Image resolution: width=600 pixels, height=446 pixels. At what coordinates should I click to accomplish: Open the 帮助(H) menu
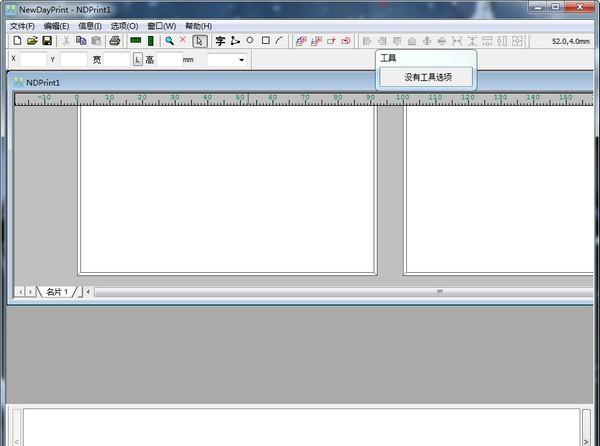click(199, 26)
